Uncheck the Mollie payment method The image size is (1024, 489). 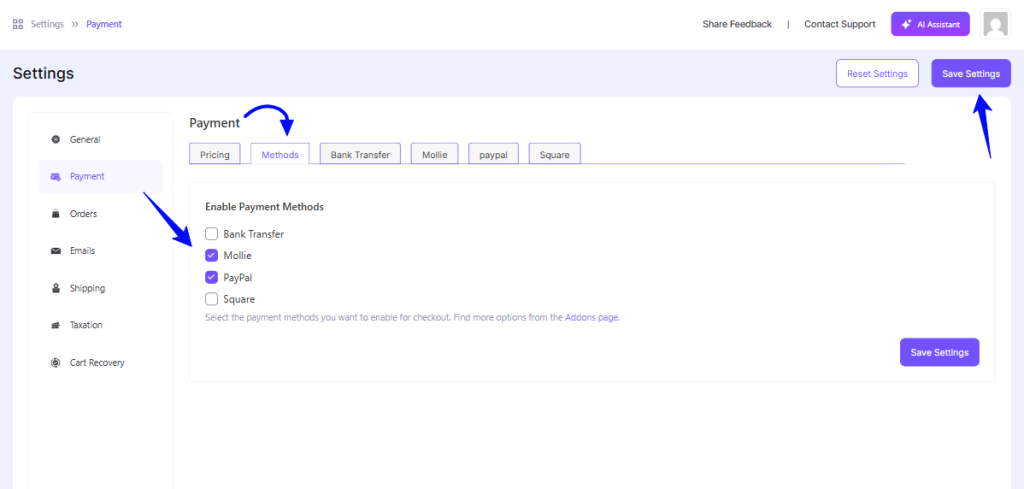tap(212, 255)
